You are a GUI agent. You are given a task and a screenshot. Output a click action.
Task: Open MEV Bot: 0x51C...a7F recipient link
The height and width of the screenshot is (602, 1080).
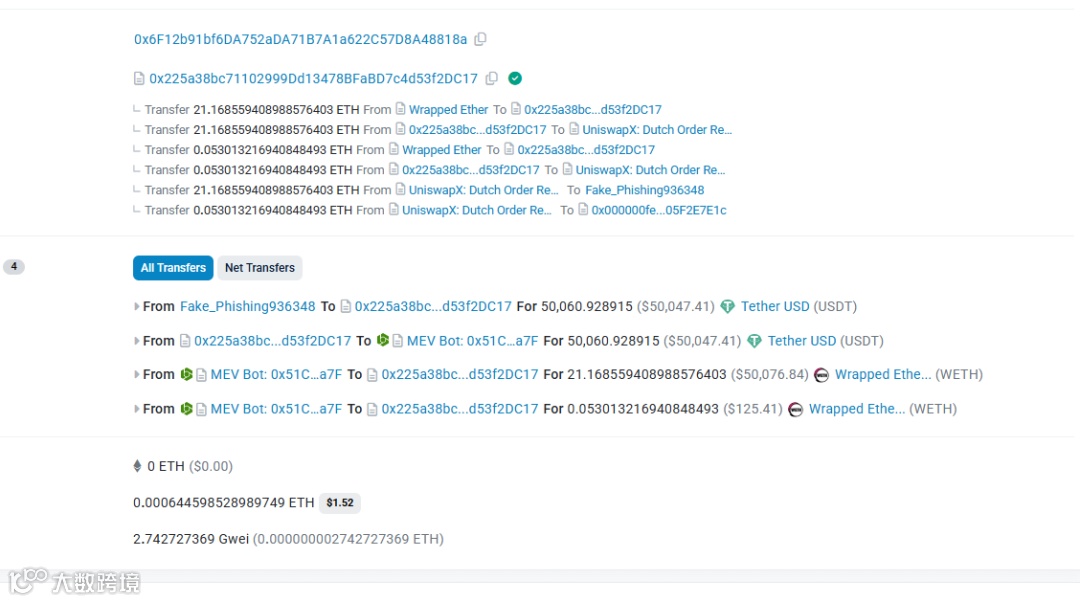pyautogui.click(x=472, y=341)
